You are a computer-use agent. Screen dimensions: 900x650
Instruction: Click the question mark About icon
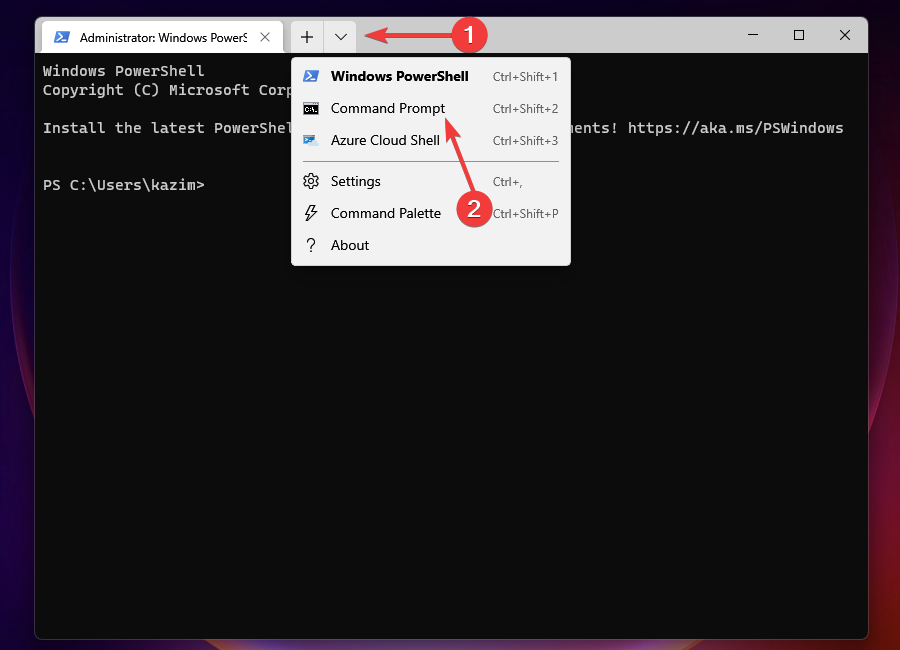pyautogui.click(x=311, y=245)
